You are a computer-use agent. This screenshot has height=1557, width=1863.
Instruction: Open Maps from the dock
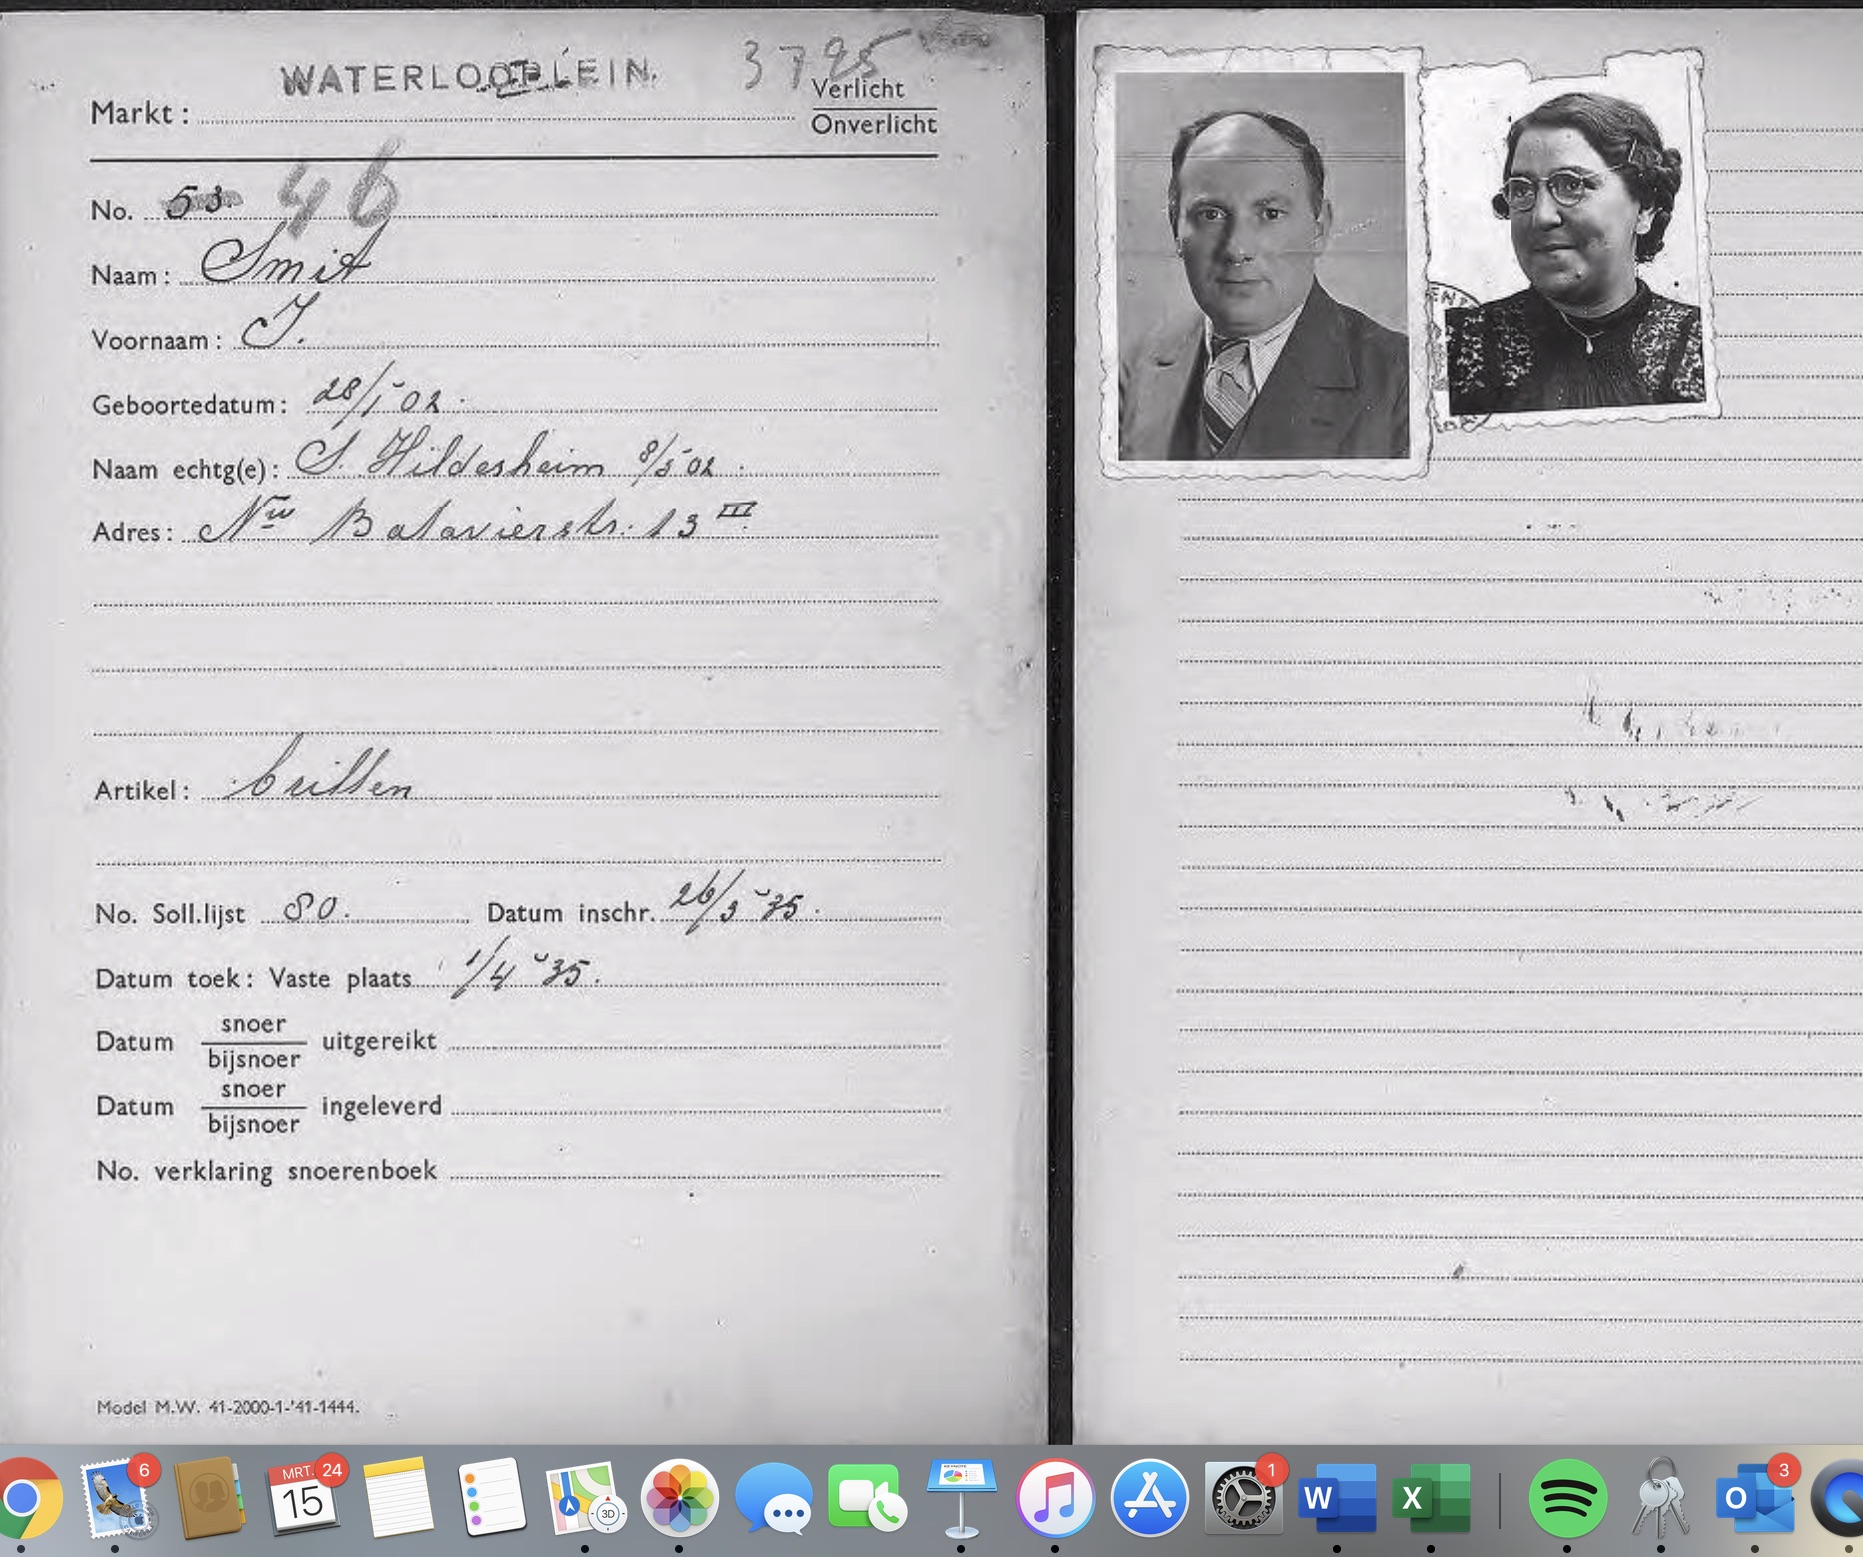[585, 1499]
